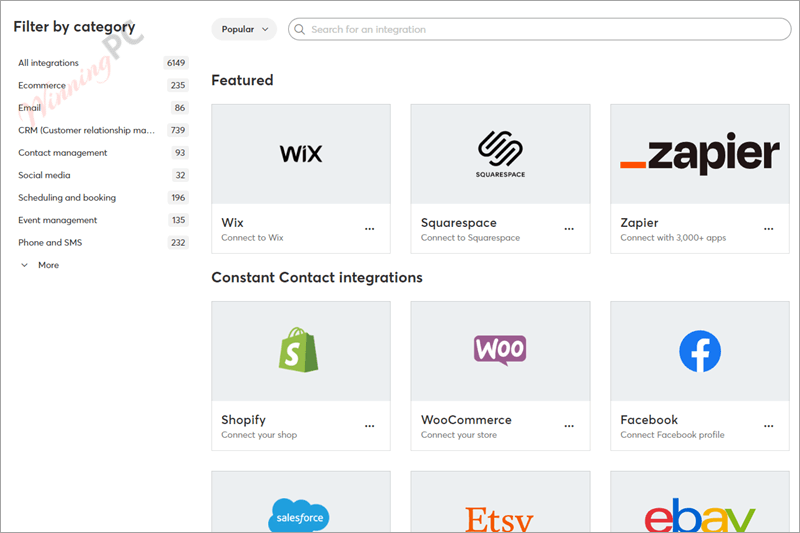
Task: Open the Zapier logo tile
Action: click(x=700, y=153)
